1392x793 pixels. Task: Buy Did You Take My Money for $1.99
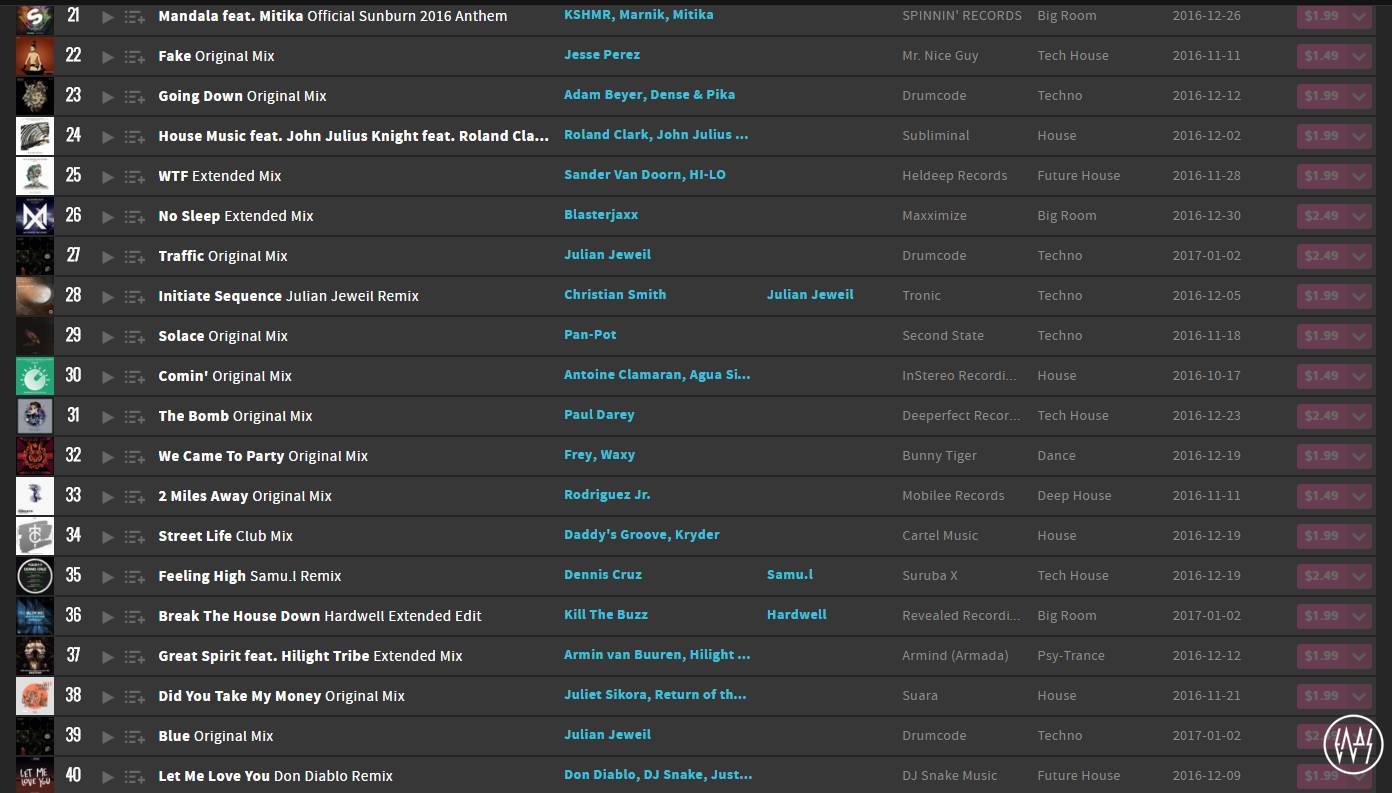point(1321,696)
